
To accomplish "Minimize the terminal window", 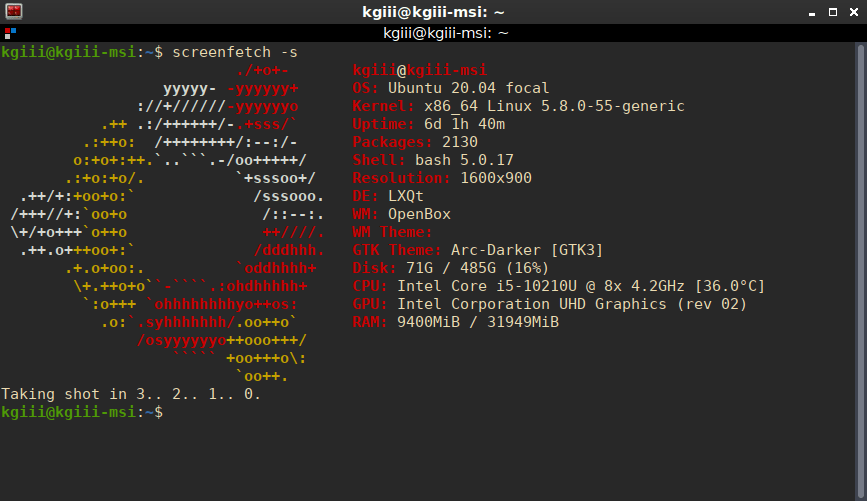I will pyautogui.click(x=812, y=12).
